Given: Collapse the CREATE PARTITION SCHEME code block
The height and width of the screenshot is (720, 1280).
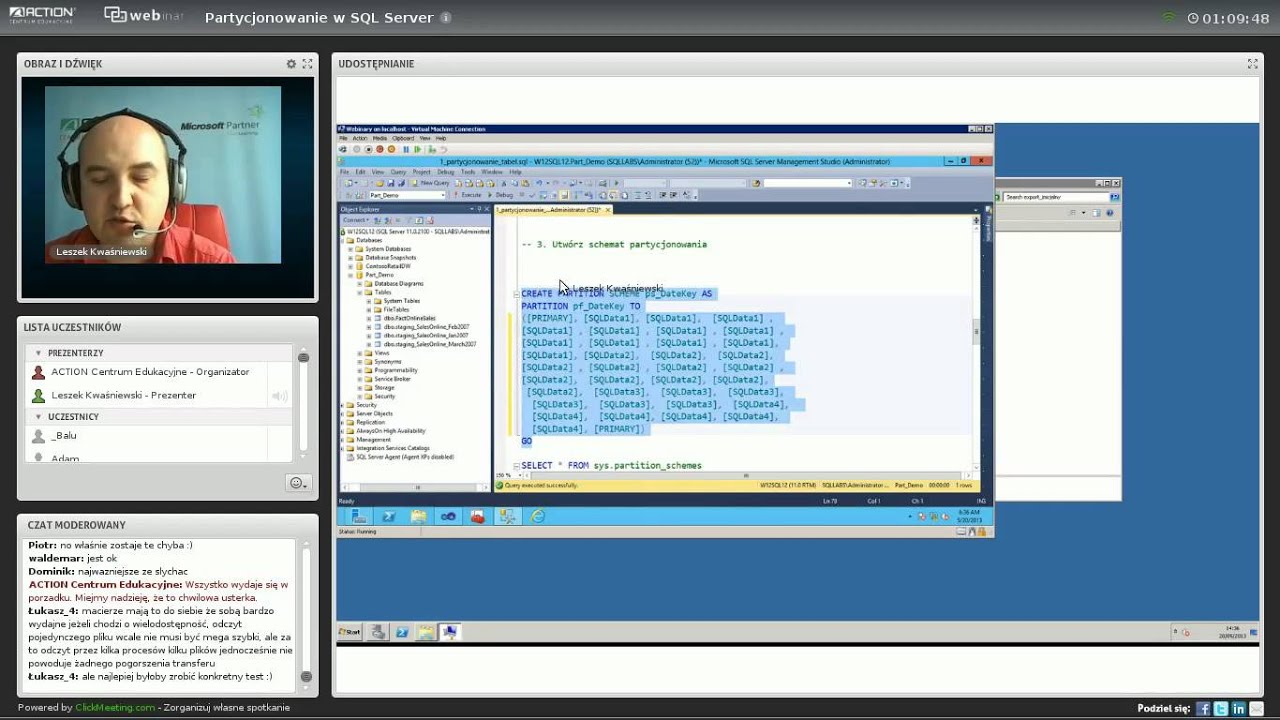Looking at the screenshot, I should tap(516, 295).
